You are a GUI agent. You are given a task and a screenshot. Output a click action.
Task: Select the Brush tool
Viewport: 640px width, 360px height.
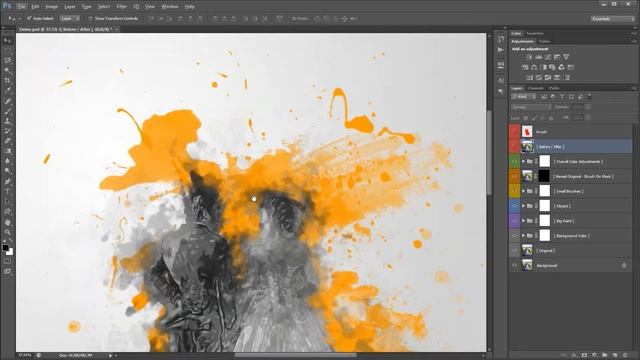[x=7, y=111]
